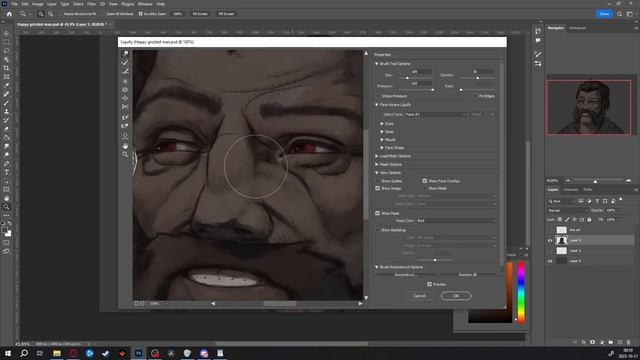Click the Reconstruct button
Screen dimensions: 640x360
point(405,275)
